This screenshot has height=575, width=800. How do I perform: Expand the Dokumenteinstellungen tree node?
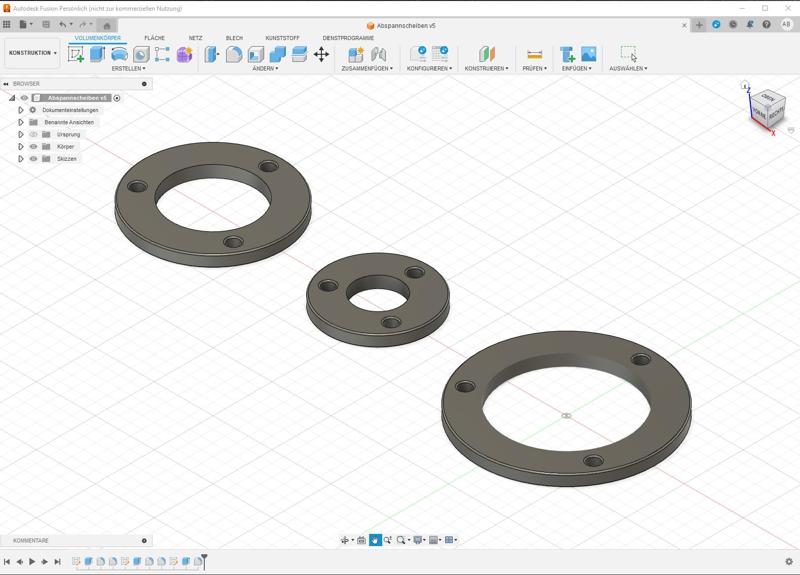click(21, 110)
